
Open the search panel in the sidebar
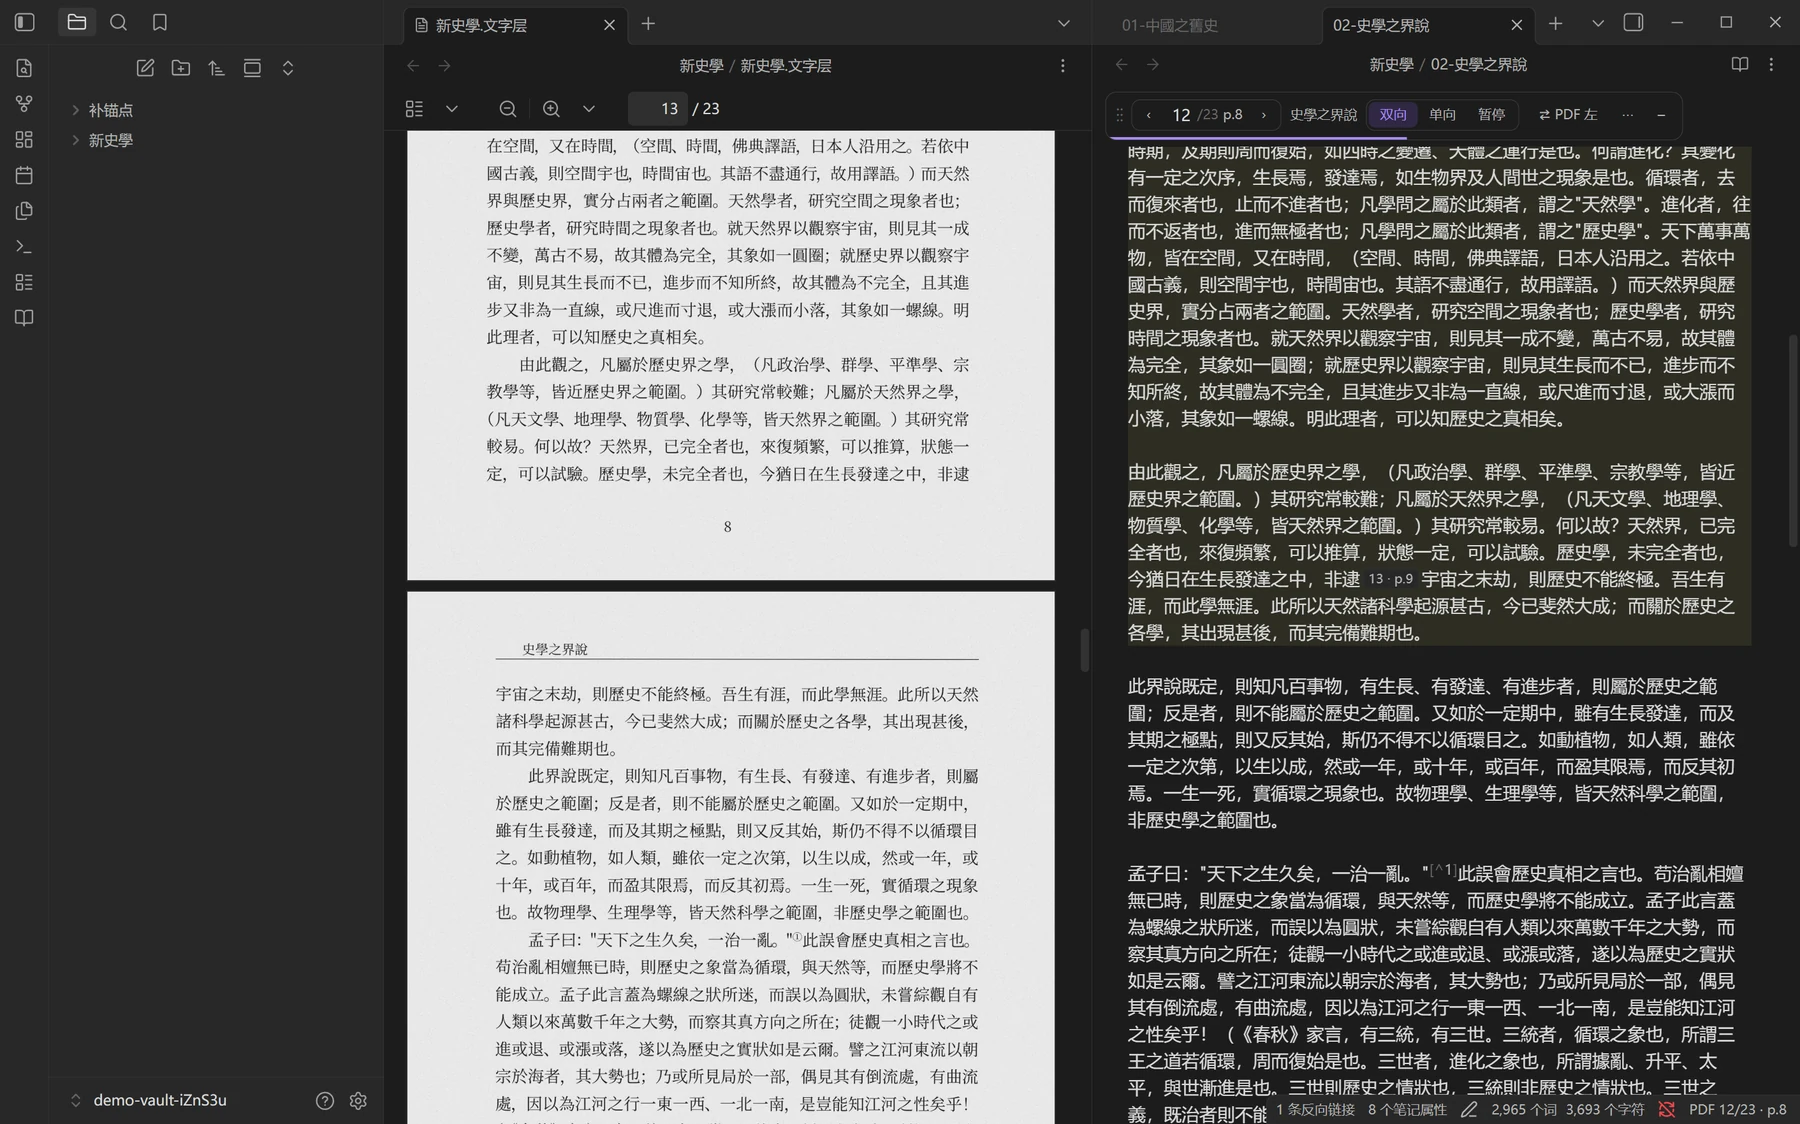coord(118,22)
